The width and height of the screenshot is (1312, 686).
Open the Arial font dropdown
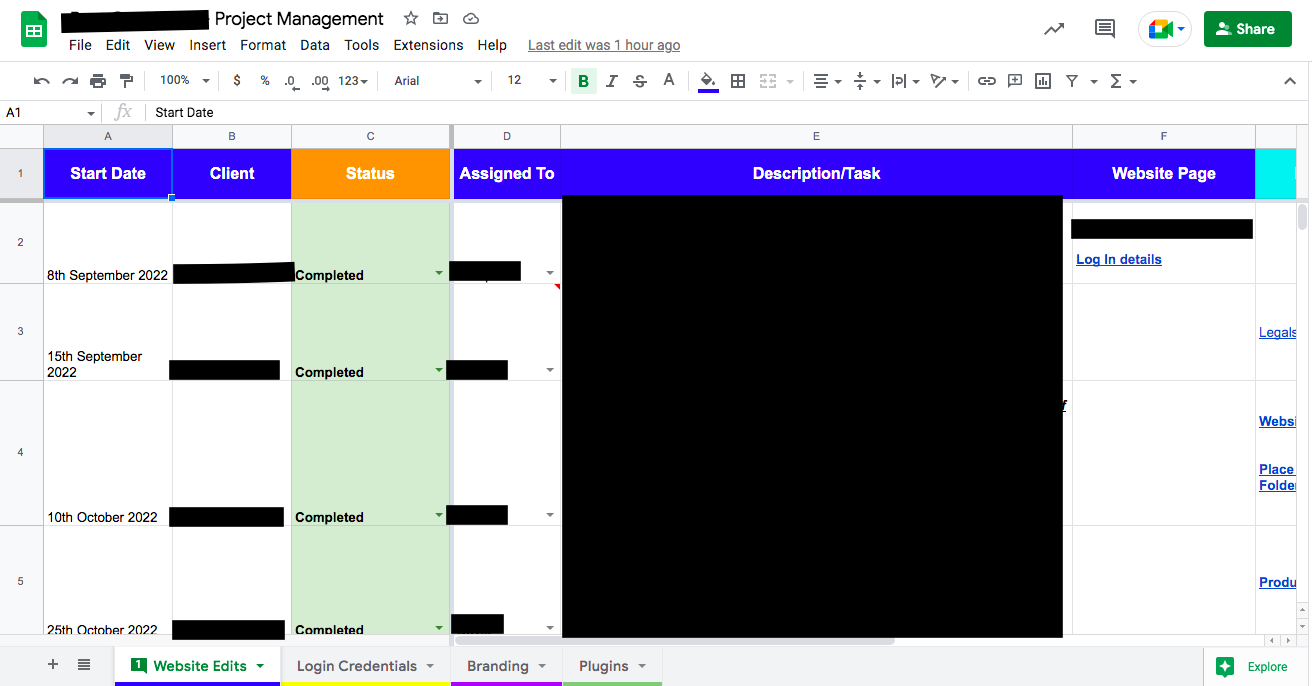(438, 81)
